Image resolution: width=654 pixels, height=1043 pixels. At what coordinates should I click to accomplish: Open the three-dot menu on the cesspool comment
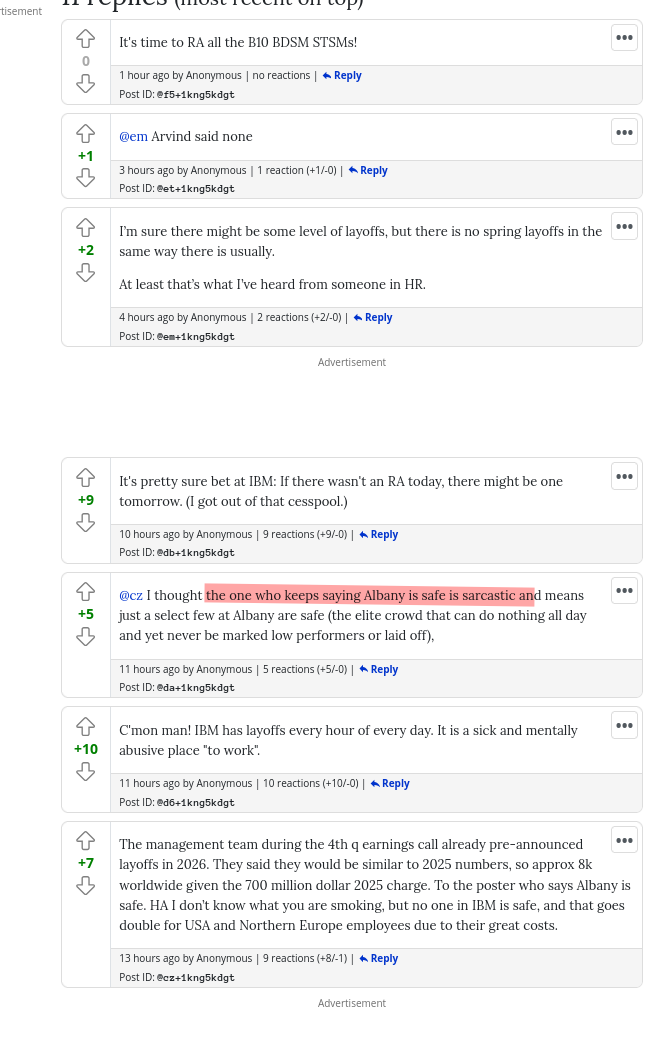pos(624,476)
